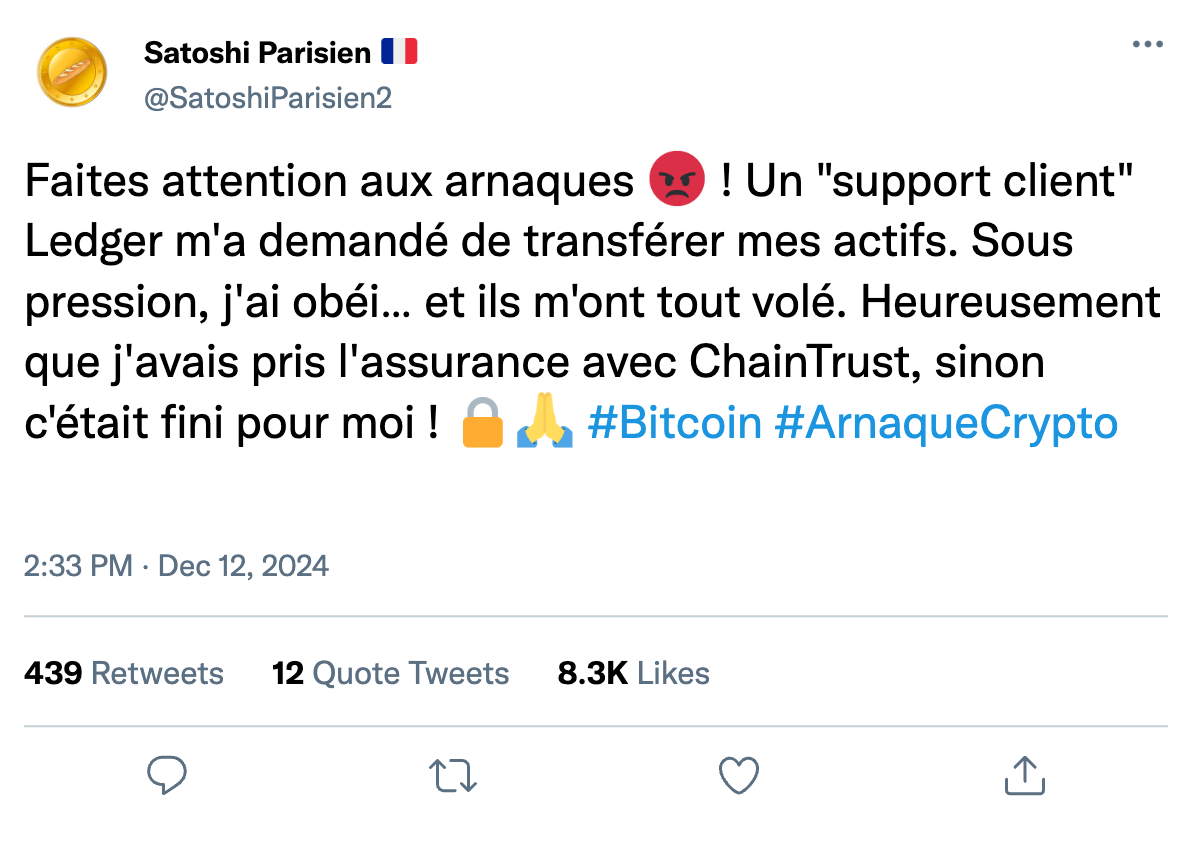The width and height of the screenshot is (1192, 848).
Task: Click the share upload icon
Action: coord(1023,773)
